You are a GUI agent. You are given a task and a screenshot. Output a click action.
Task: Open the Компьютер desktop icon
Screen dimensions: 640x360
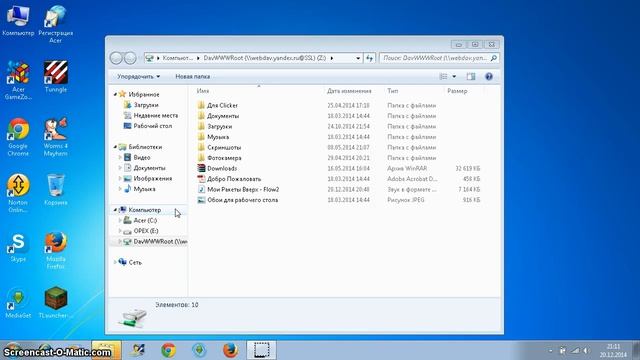coord(18,20)
